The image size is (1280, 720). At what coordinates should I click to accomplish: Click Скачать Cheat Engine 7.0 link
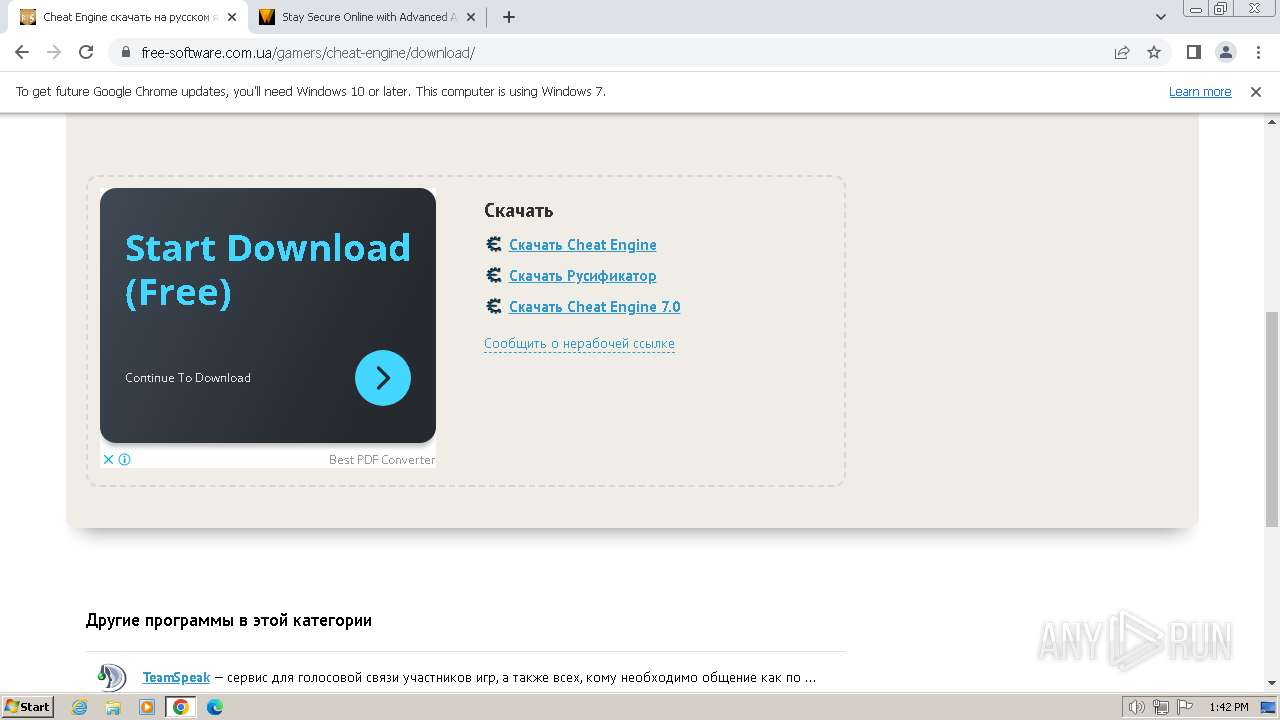coord(594,306)
